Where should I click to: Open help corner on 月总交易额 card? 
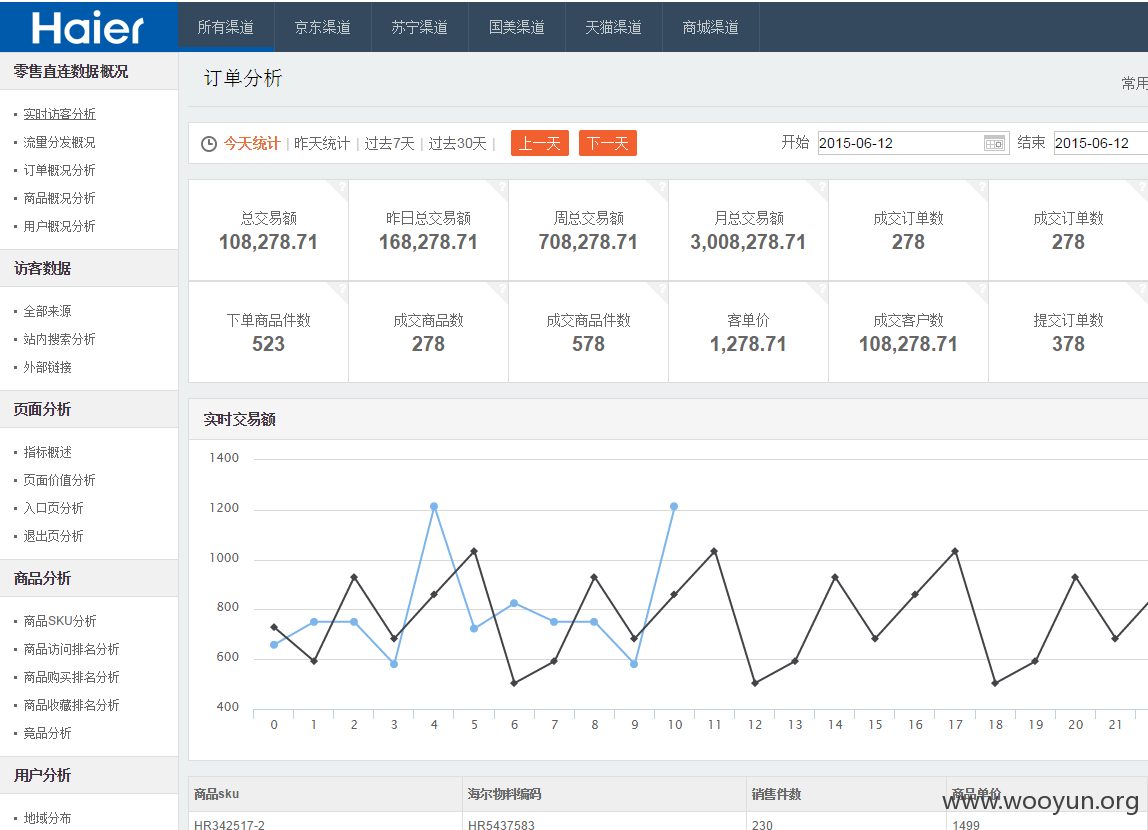click(x=819, y=190)
